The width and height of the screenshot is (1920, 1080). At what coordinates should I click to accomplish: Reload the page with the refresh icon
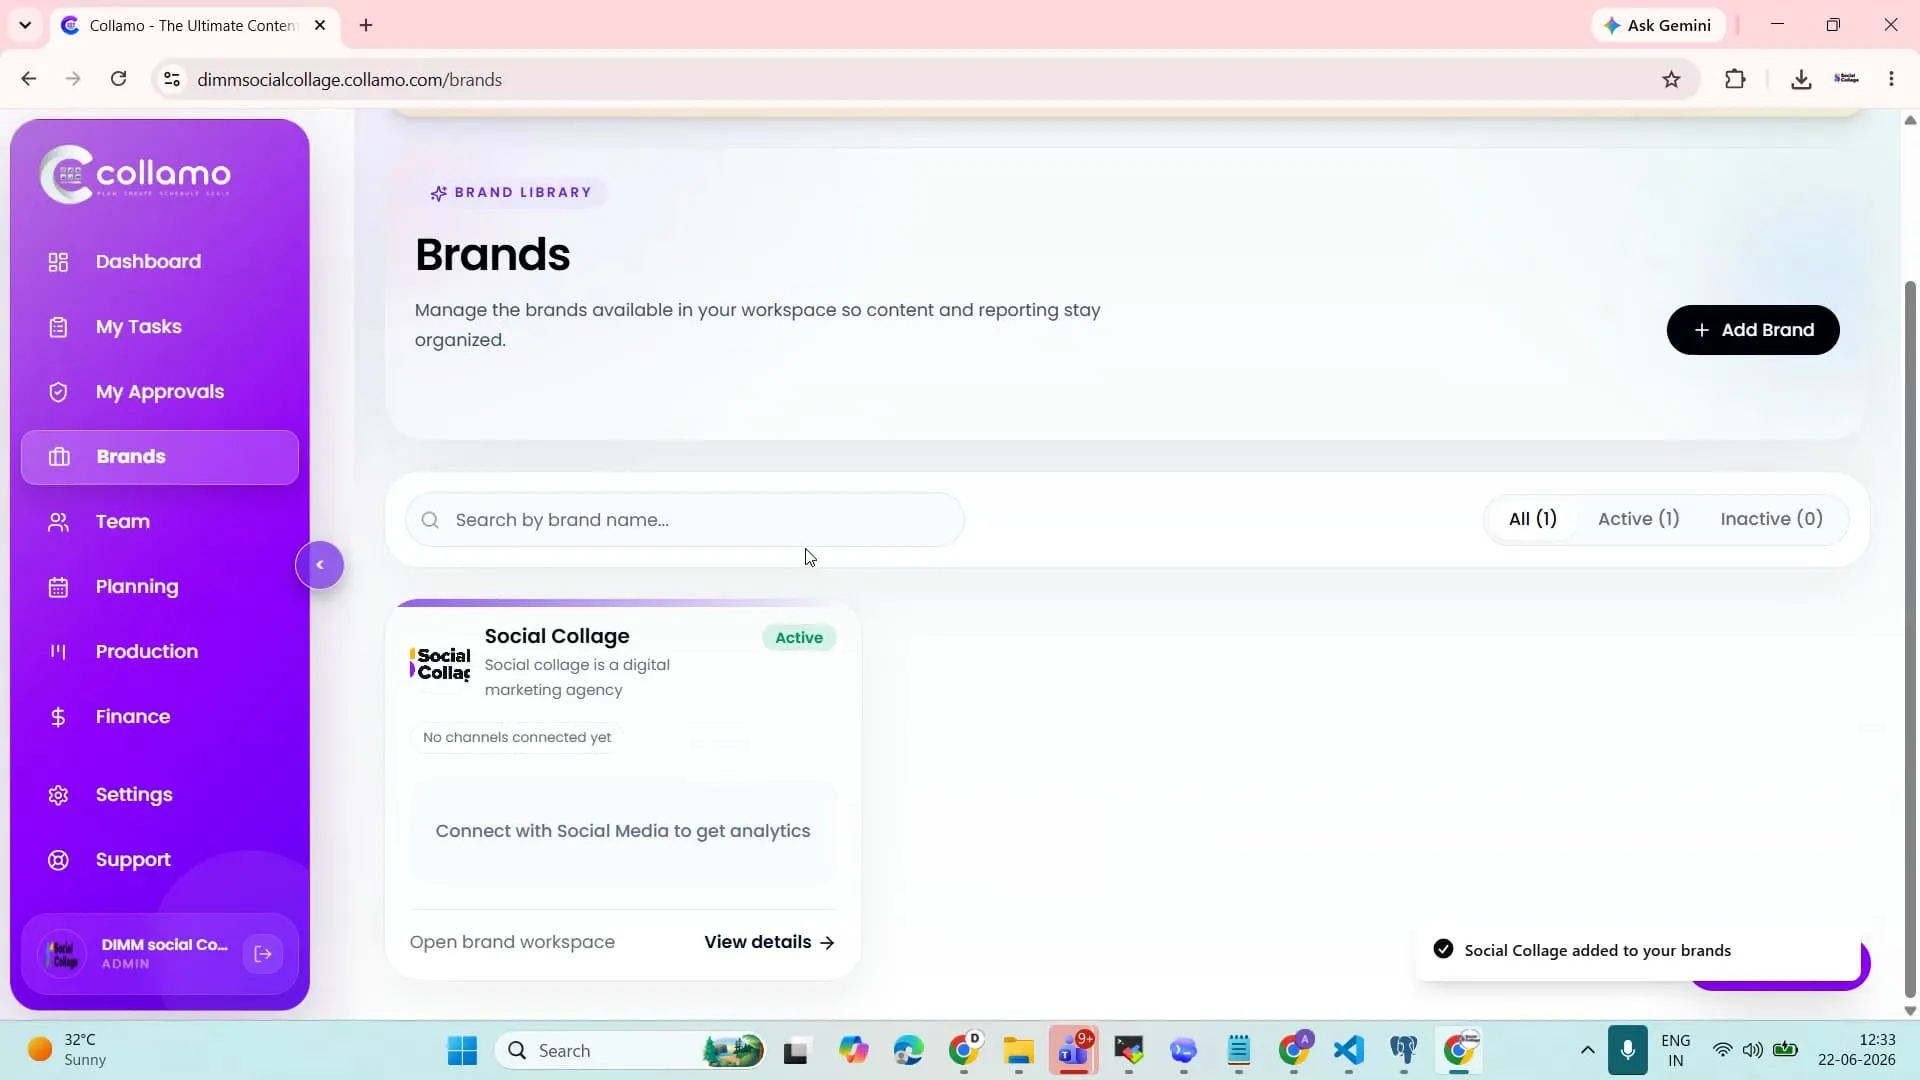pos(118,79)
